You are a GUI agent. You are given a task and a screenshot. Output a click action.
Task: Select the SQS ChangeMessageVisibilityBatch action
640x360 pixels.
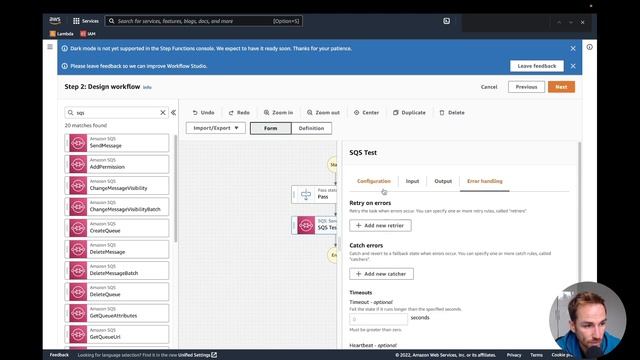tap(117, 207)
